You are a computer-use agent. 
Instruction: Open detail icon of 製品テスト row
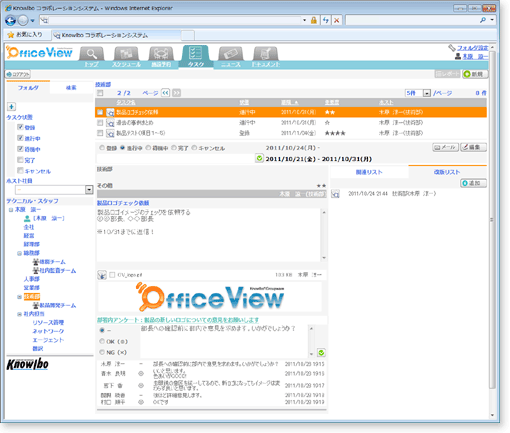[x=110, y=133]
